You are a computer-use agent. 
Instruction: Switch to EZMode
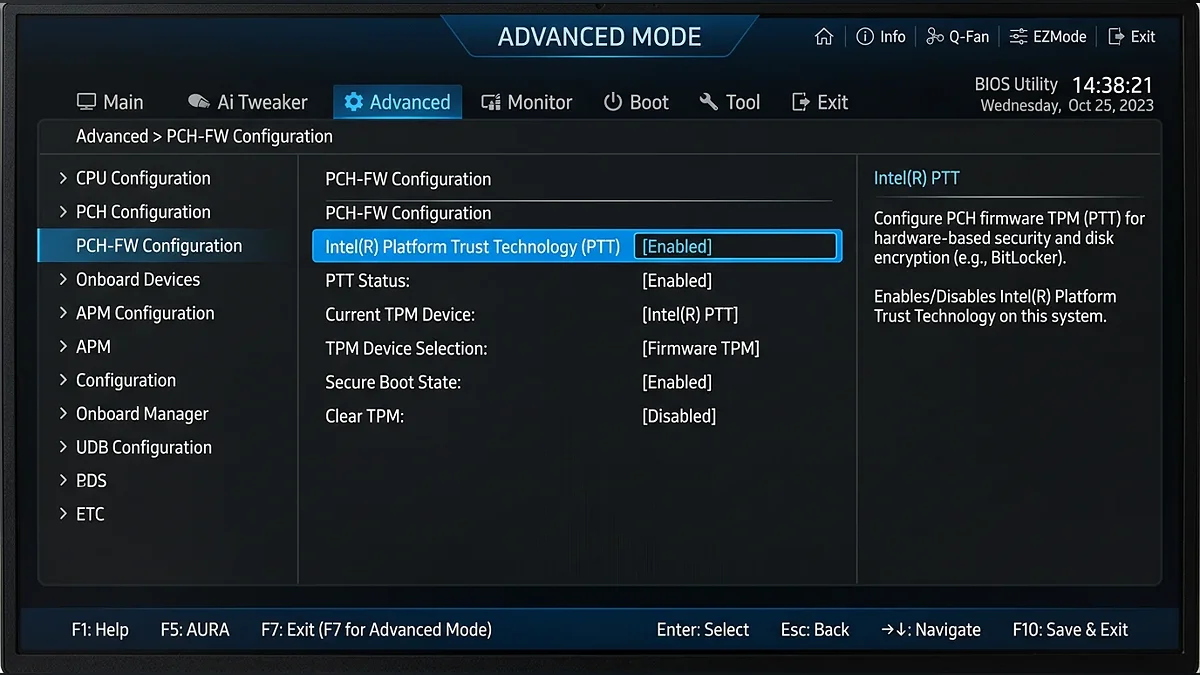(1048, 37)
